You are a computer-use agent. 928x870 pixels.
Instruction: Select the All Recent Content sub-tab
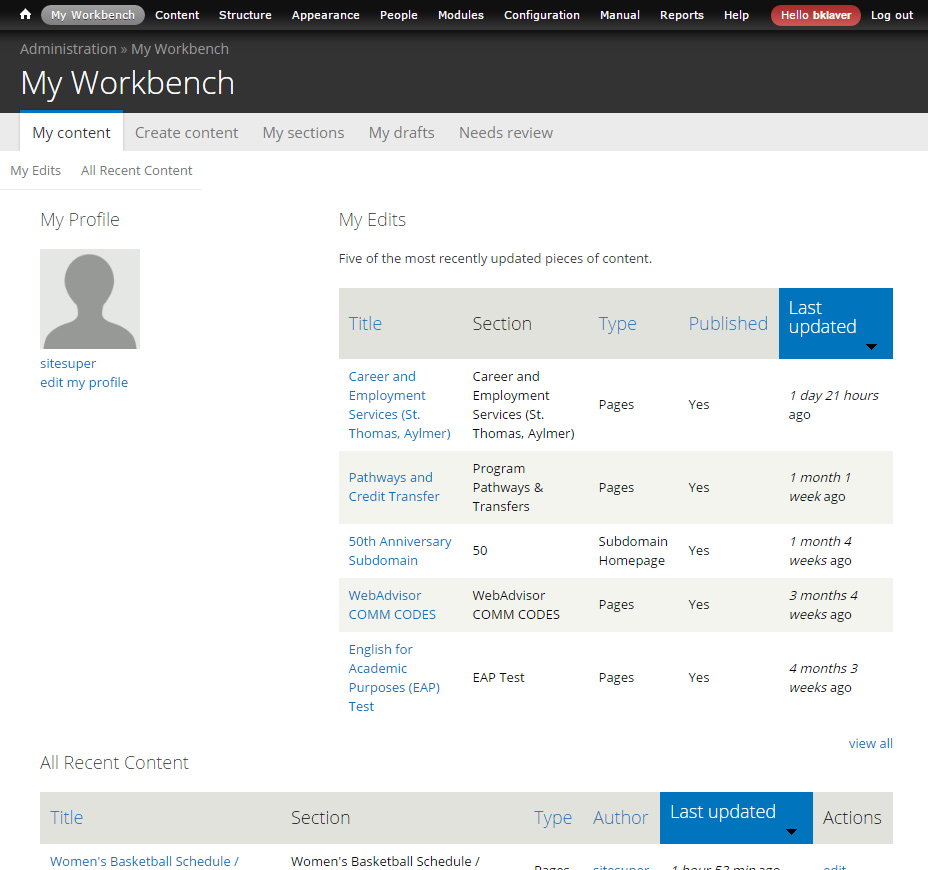point(136,170)
